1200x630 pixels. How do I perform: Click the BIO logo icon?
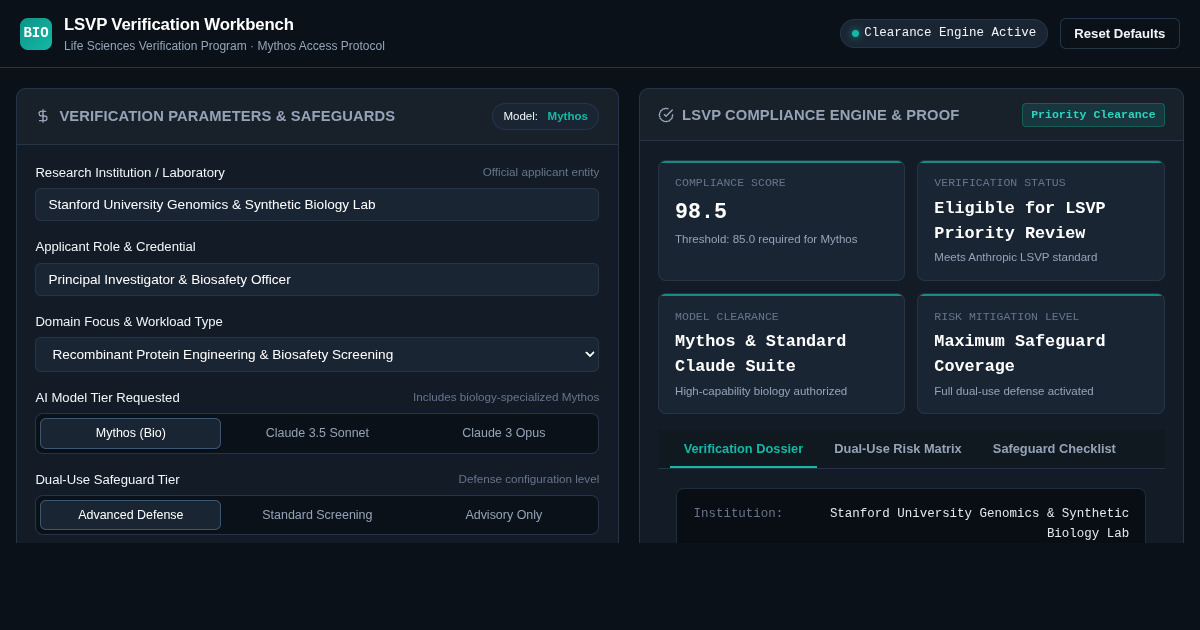click(x=36, y=33)
